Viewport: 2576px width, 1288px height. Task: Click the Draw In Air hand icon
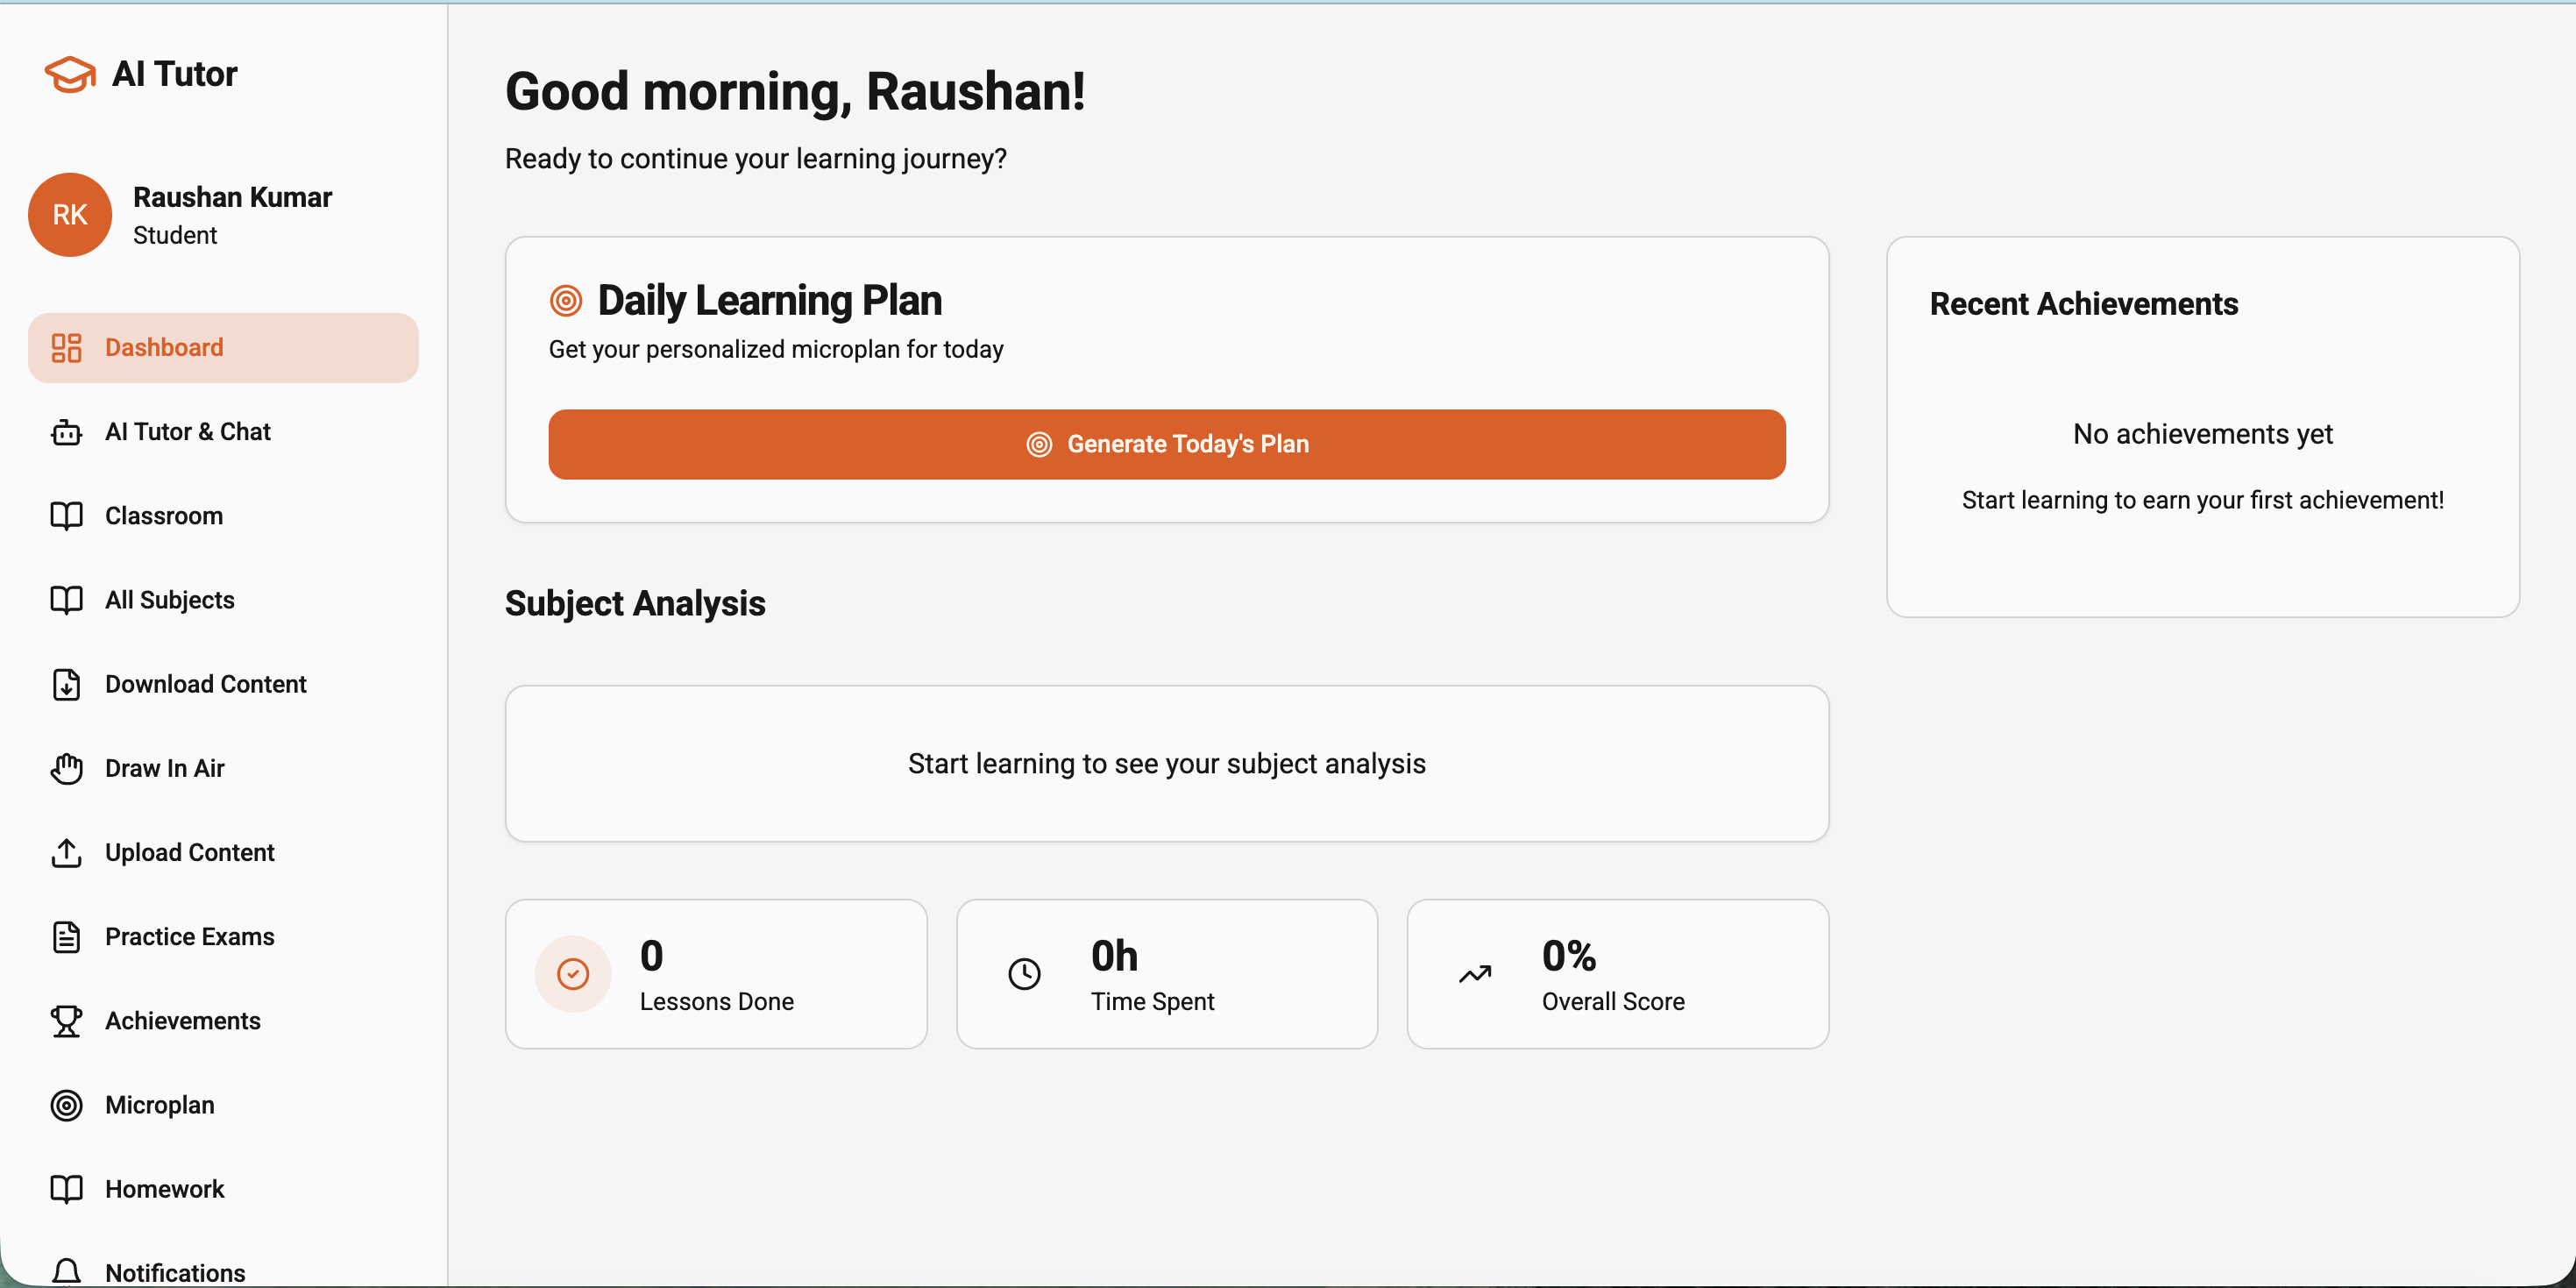tap(66, 768)
